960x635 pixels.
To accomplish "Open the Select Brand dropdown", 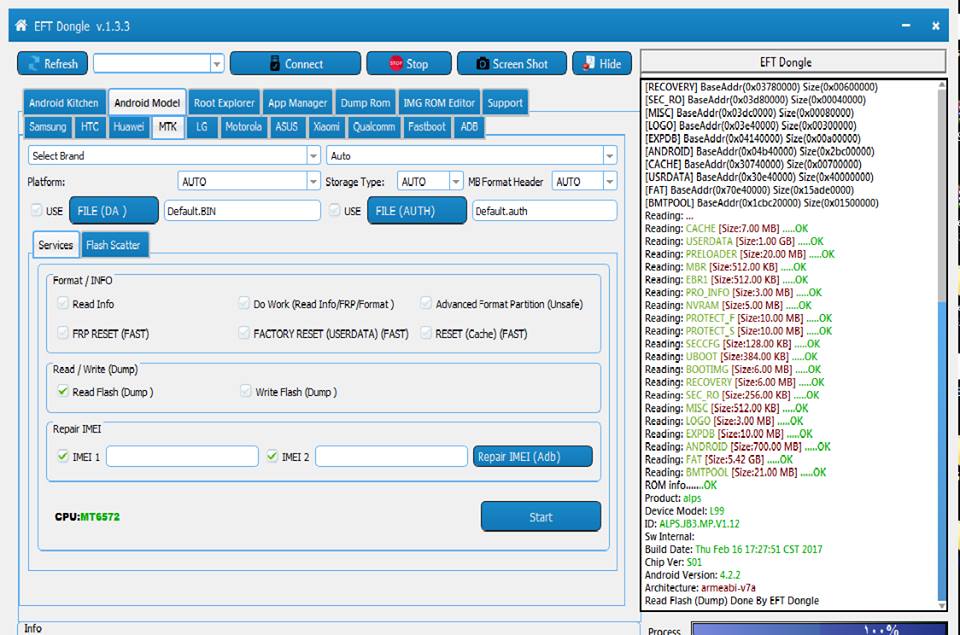I will pos(313,156).
